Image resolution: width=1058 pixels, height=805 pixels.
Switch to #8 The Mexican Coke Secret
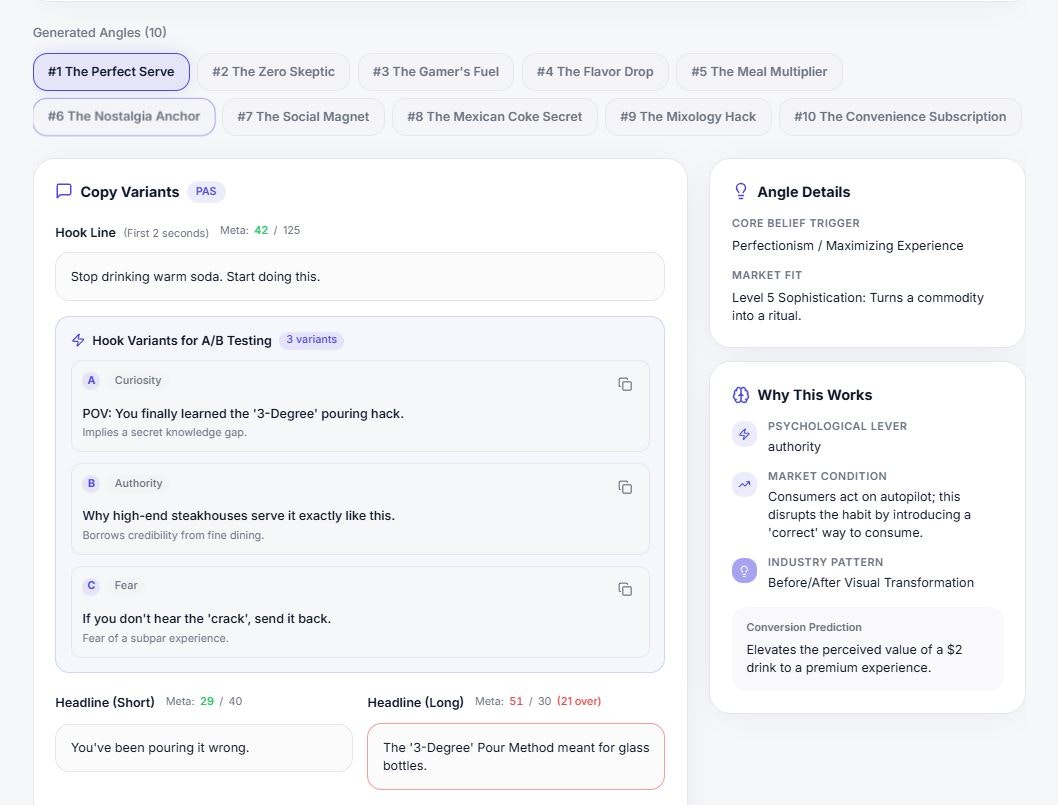pos(495,117)
